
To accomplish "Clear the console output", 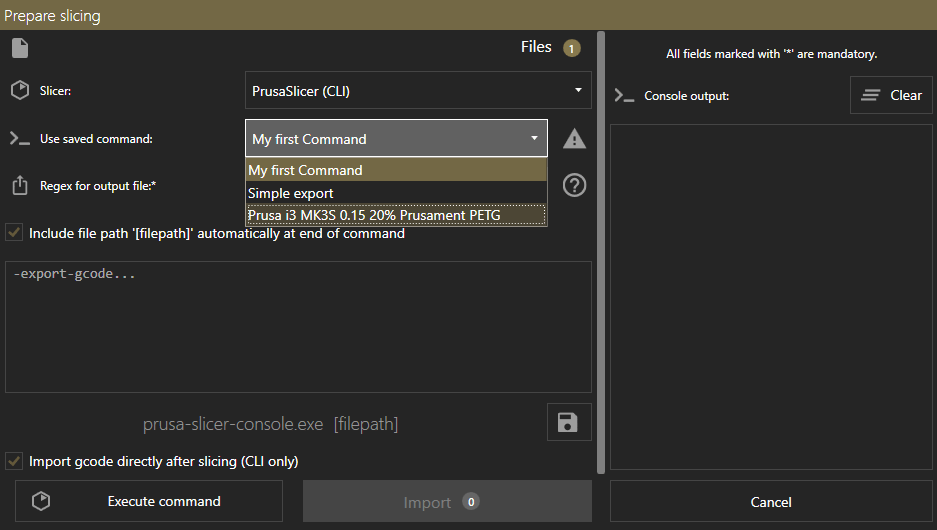I will click(891, 95).
